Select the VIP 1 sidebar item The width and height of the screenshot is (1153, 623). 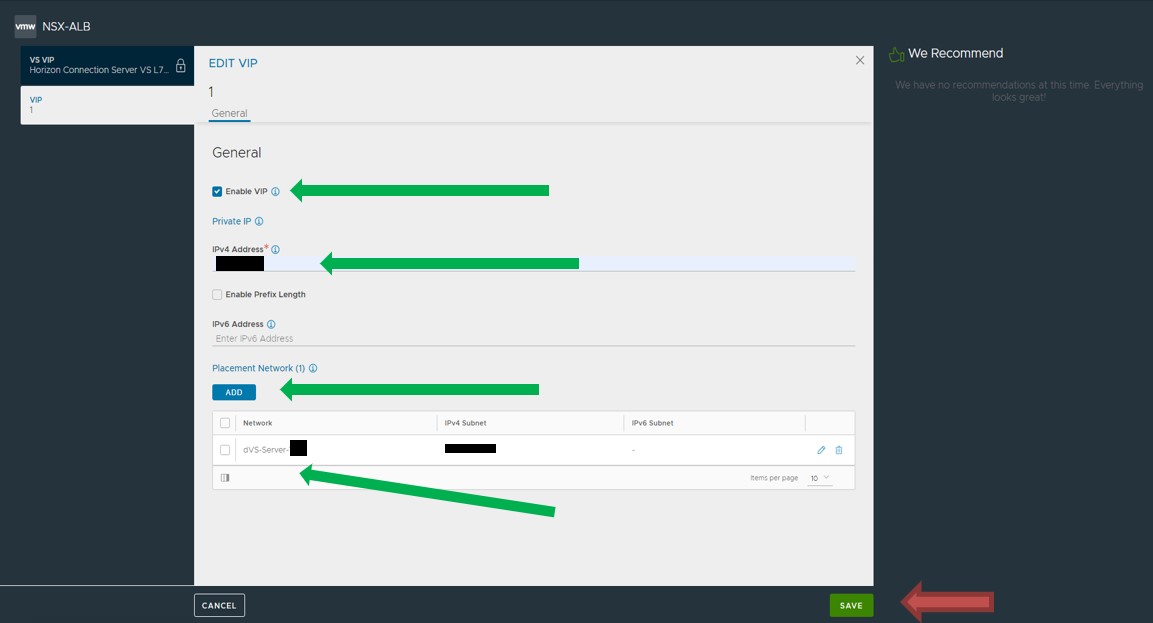click(x=107, y=105)
